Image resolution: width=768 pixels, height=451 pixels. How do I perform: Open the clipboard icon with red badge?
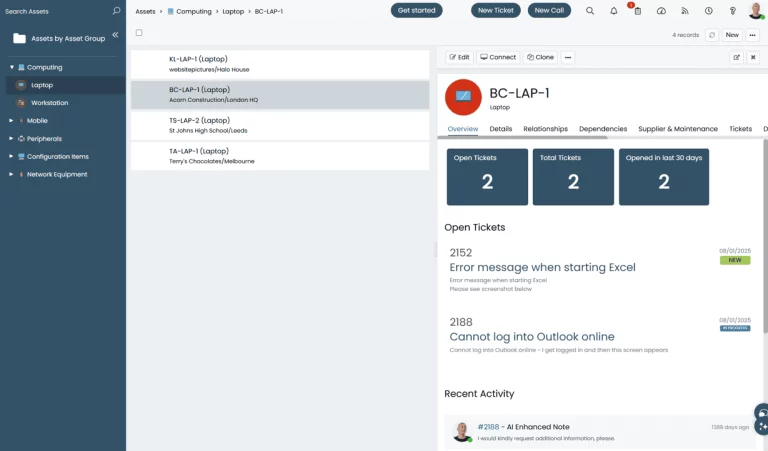pos(637,11)
